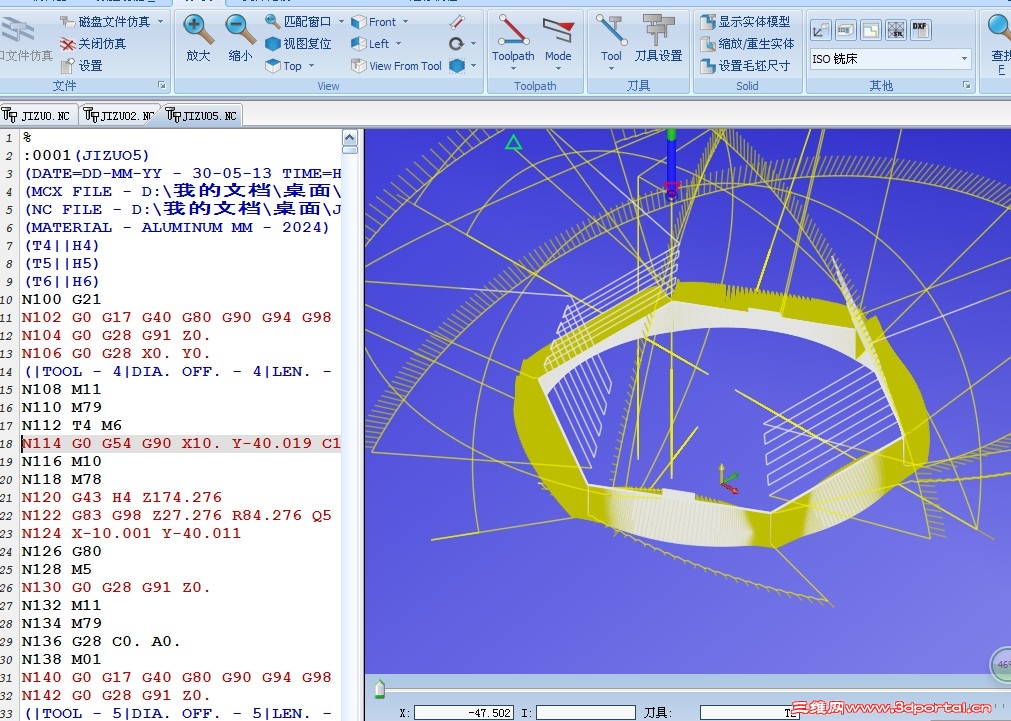Click the second icon in the 其他 group

pyautogui.click(x=846, y=30)
